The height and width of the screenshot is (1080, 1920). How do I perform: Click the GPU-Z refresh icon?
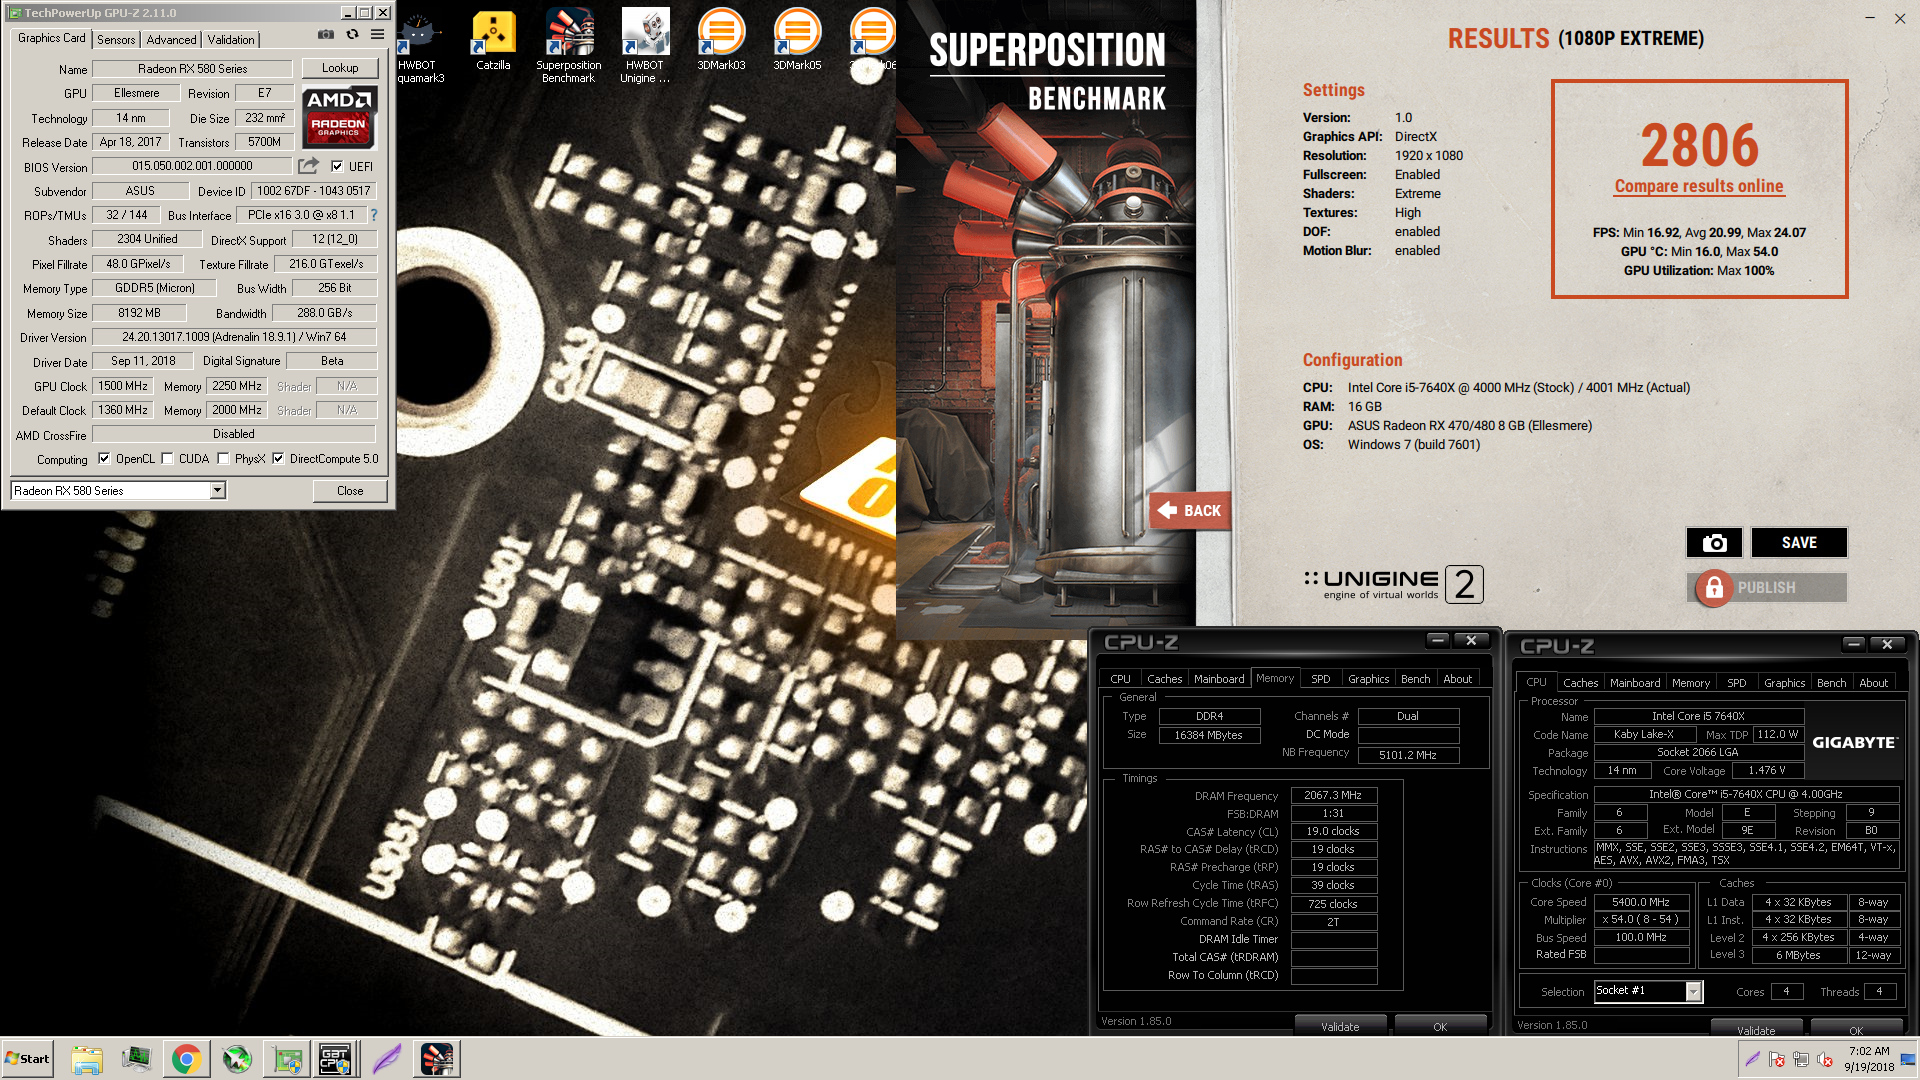[352, 34]
